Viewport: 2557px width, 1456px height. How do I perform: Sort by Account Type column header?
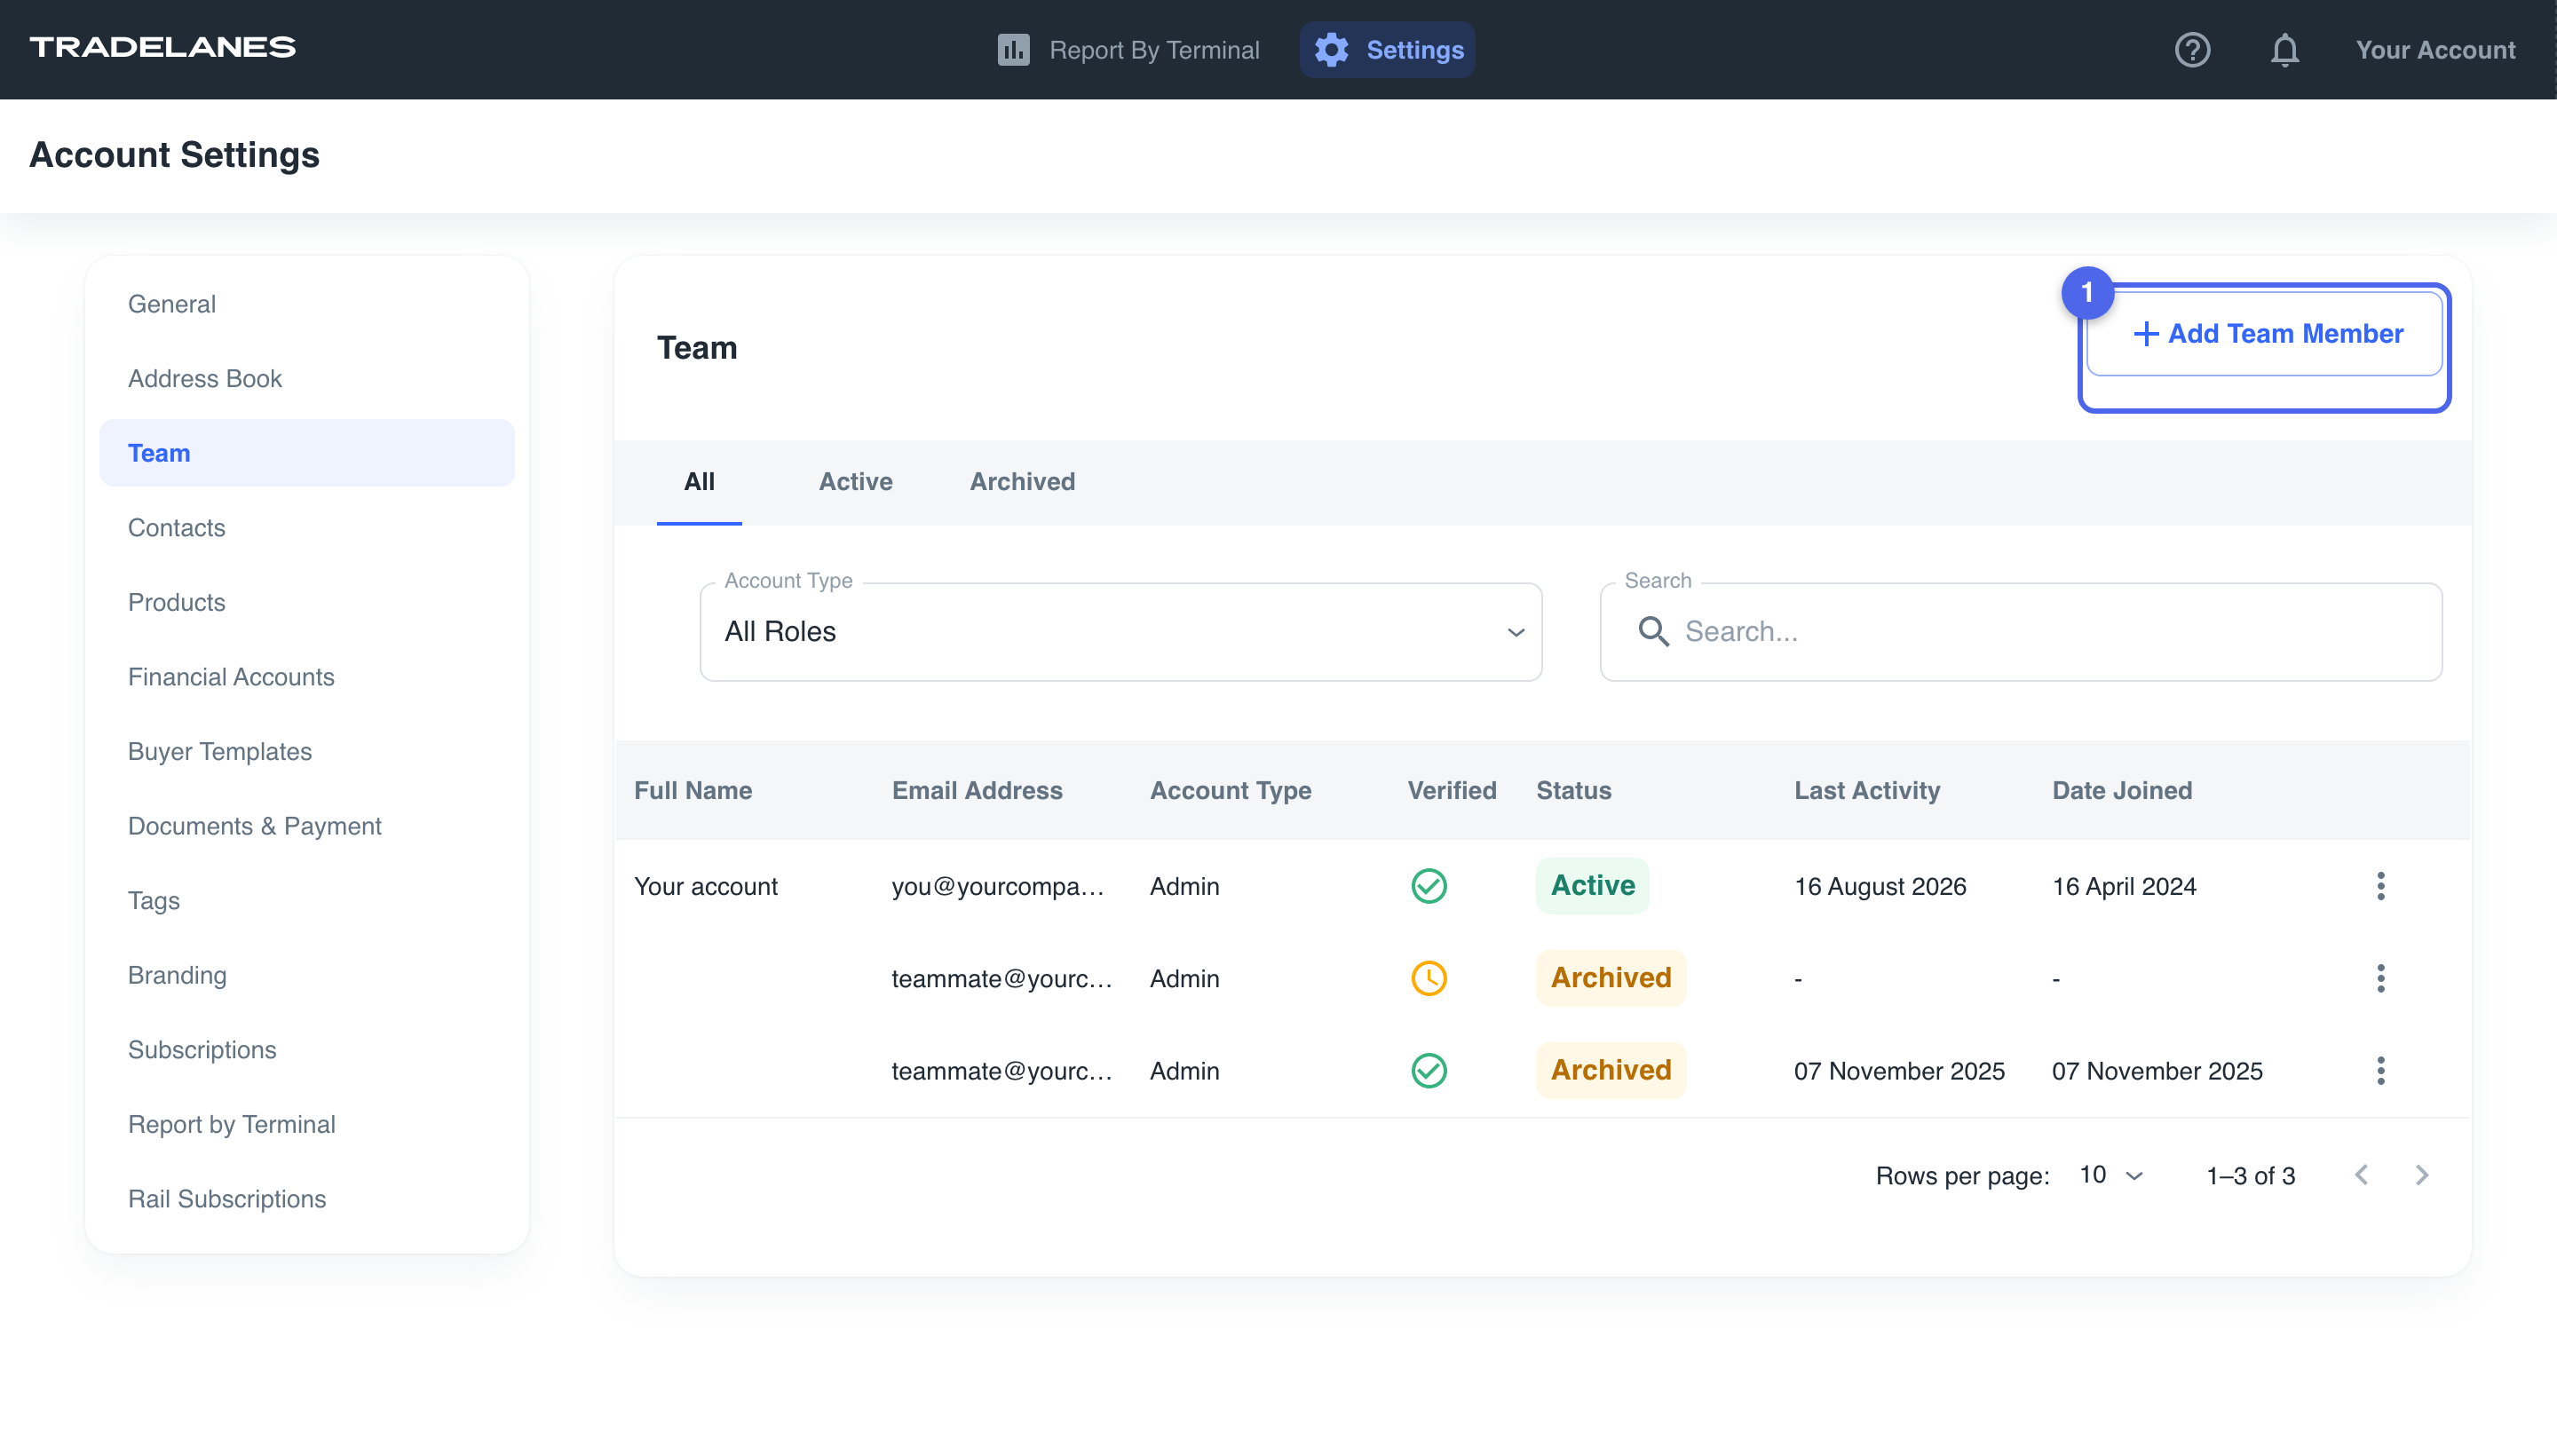[x=1230, y=791]
